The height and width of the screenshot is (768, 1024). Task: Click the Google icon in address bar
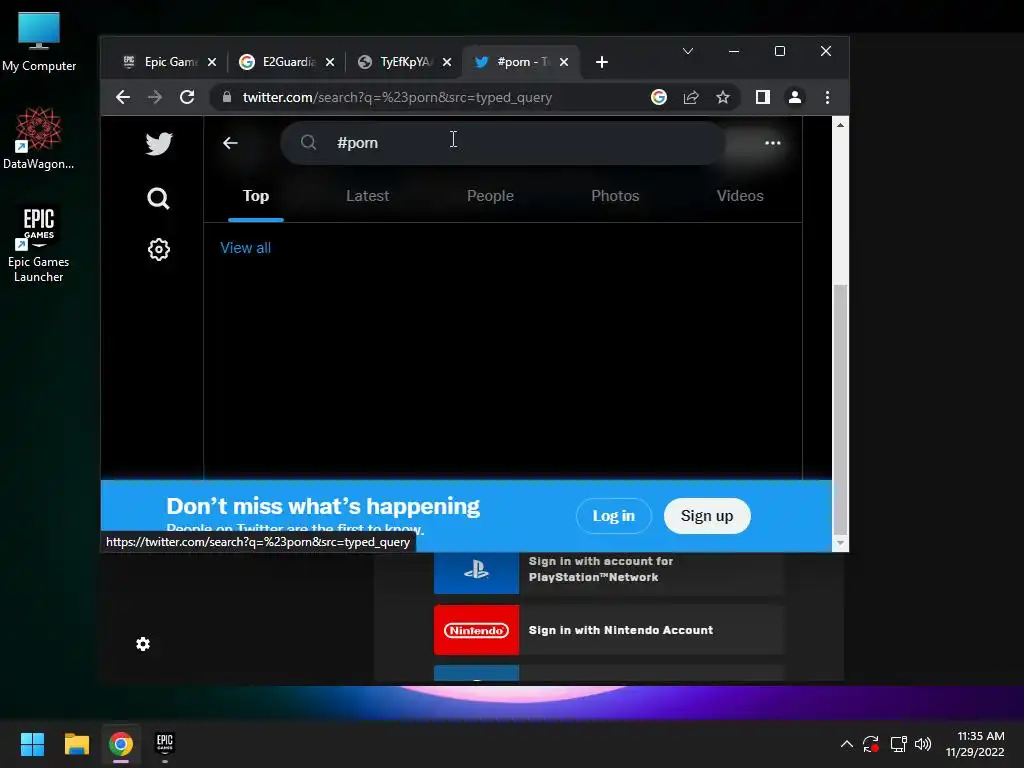659,97
